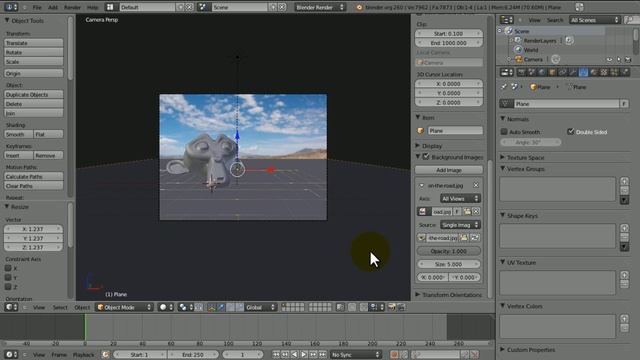Toggle Camera visibility eye in outliner
Image resolution: width=640 pixels, height=360 pixels.
click(609, 60)
